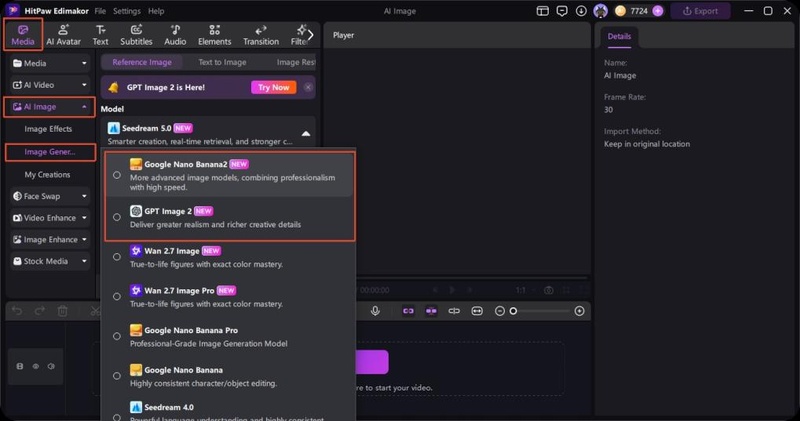Image resolution: width=800 pixels, height=421 pixels.
Task: Switch to Text to Image tab
Action: click(222, 62)
